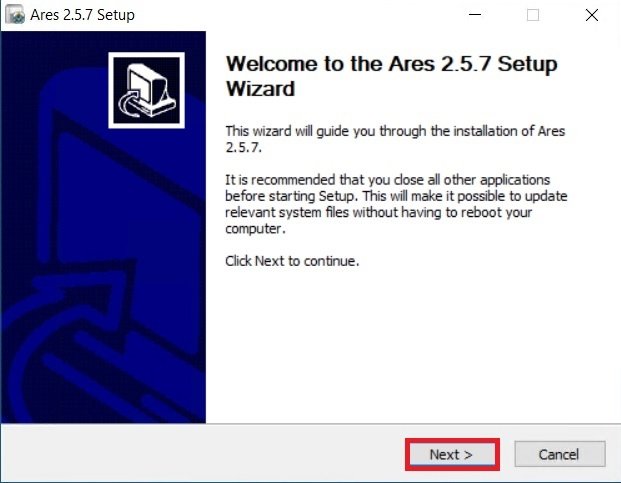
Task: Click the gray footer panel left of Next
Action: pos(202,454)
